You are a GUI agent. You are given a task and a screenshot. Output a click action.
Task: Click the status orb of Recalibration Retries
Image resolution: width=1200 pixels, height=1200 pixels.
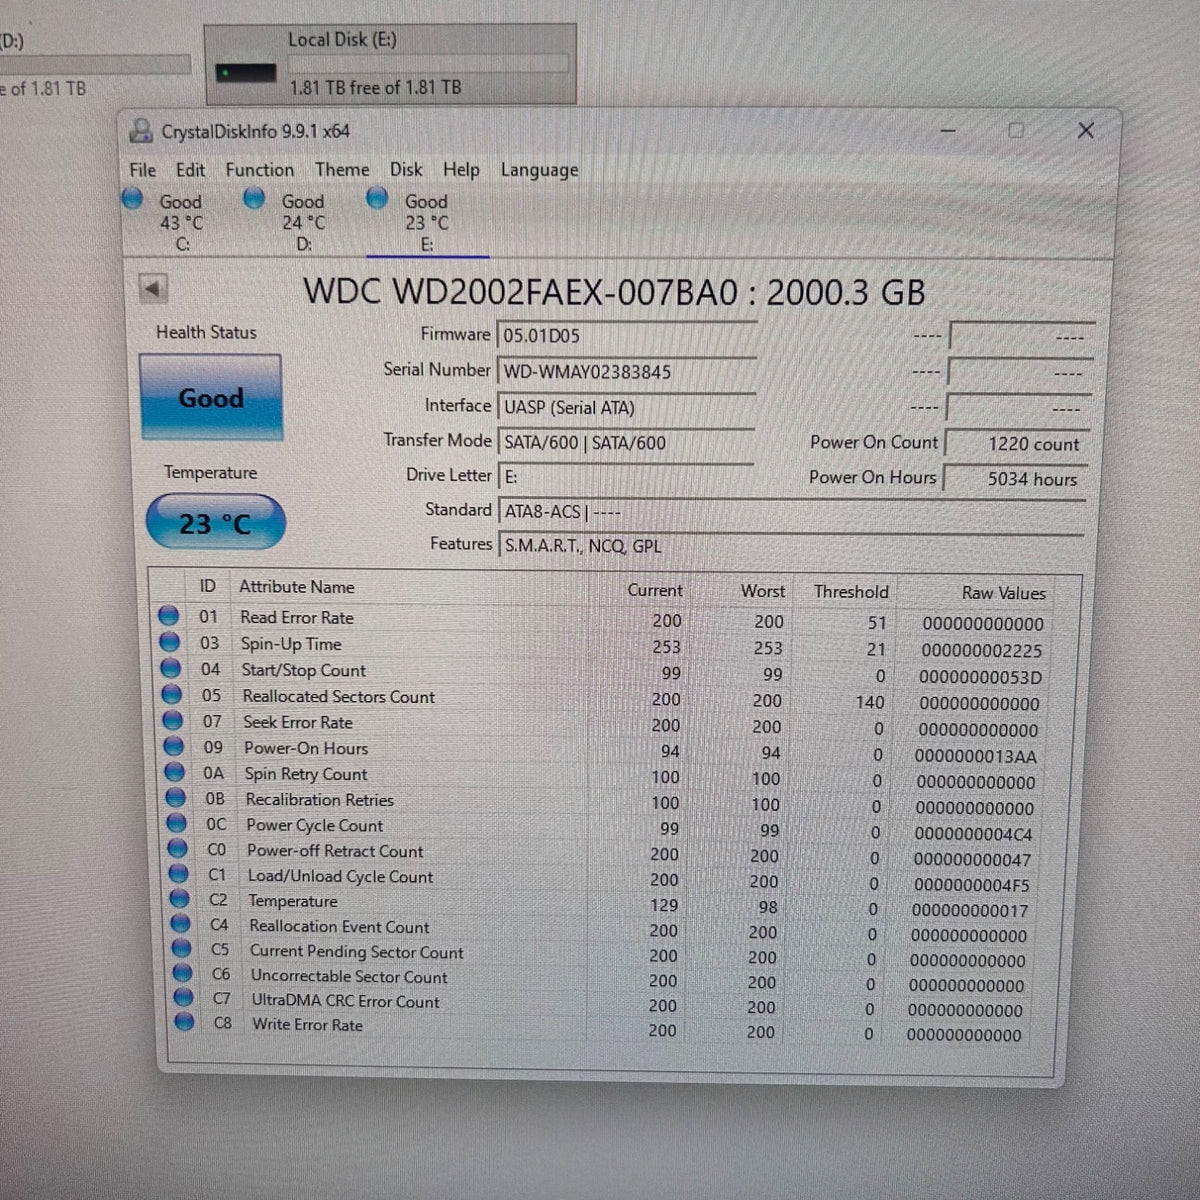pyautogui.click(x=176, y=797)
